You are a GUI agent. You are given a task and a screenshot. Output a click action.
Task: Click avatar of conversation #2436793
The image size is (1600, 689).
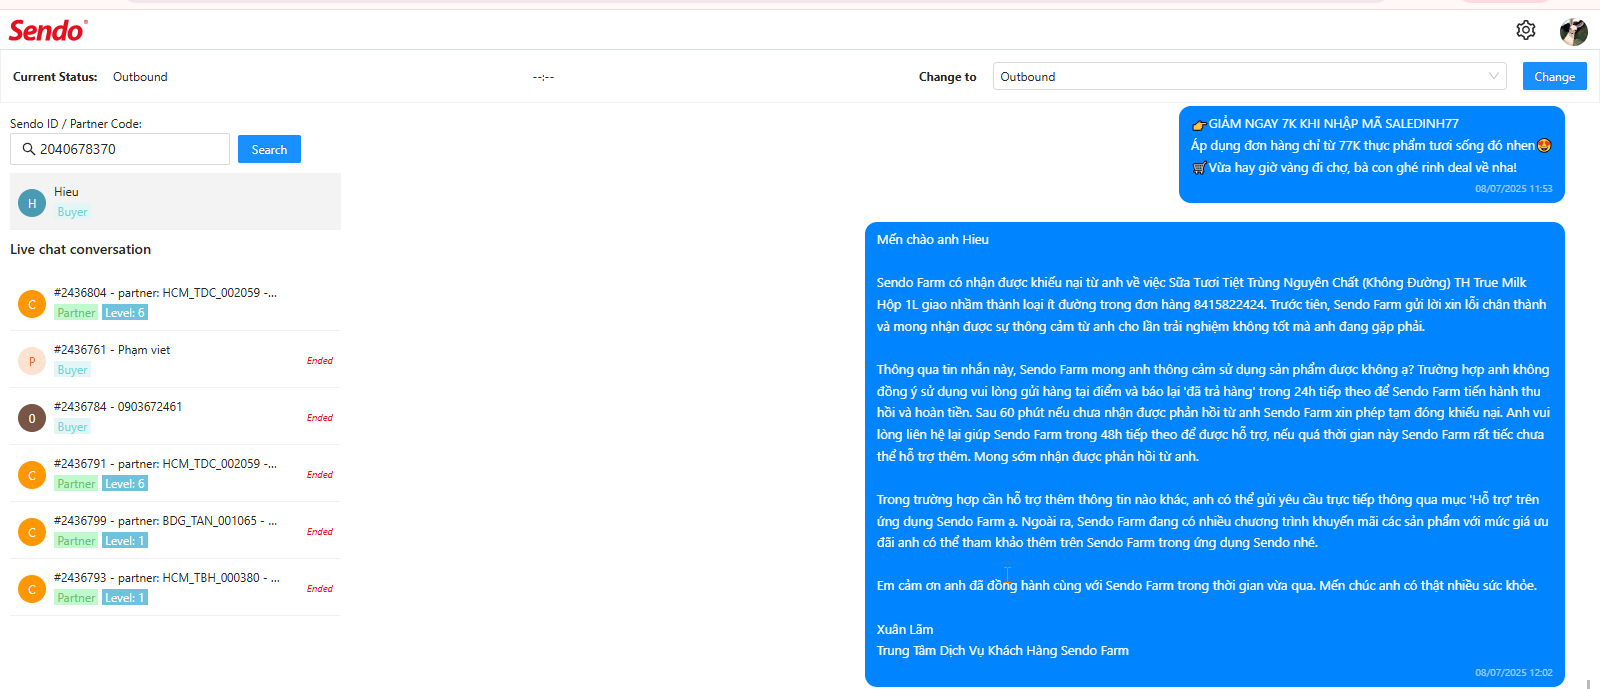point(32,589)
